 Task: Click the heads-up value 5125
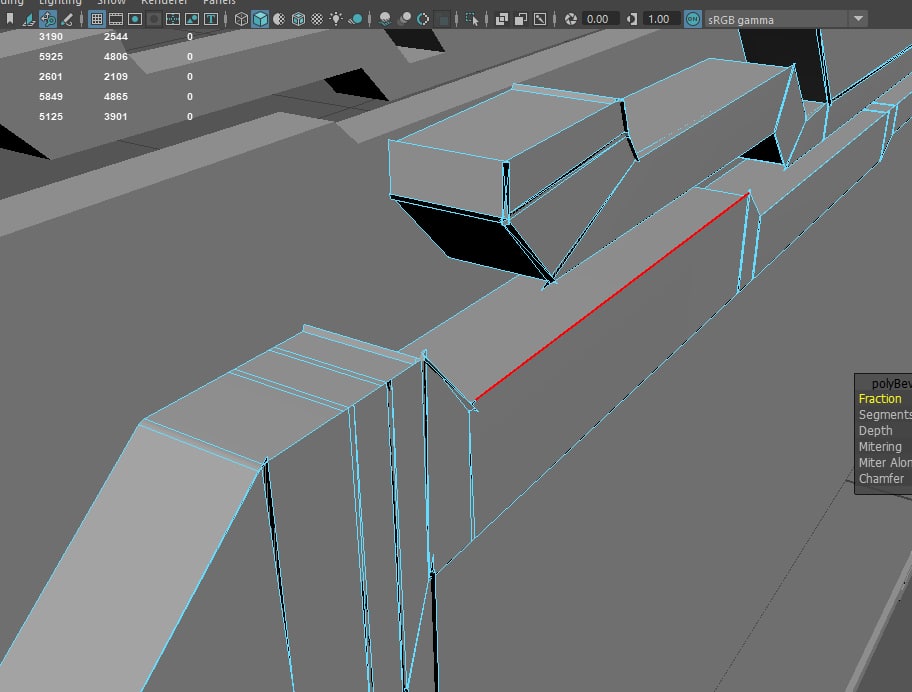(x=51, y=116)
